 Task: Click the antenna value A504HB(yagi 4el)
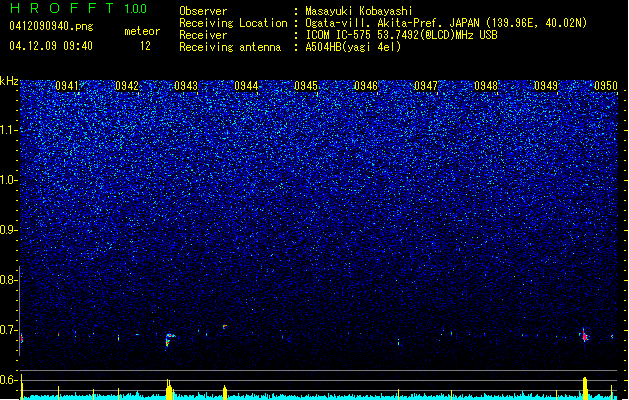click(353, 47)
